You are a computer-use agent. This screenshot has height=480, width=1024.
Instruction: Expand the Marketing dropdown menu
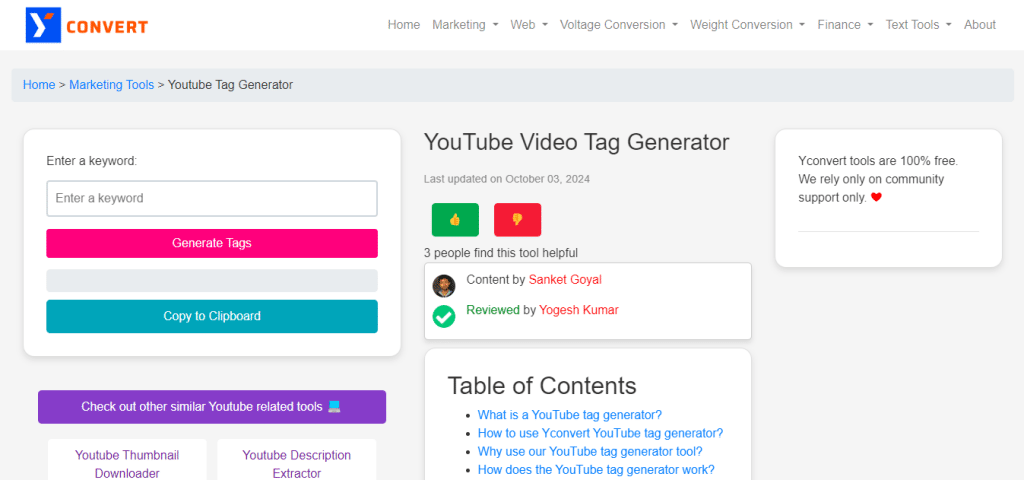point(465,25)
